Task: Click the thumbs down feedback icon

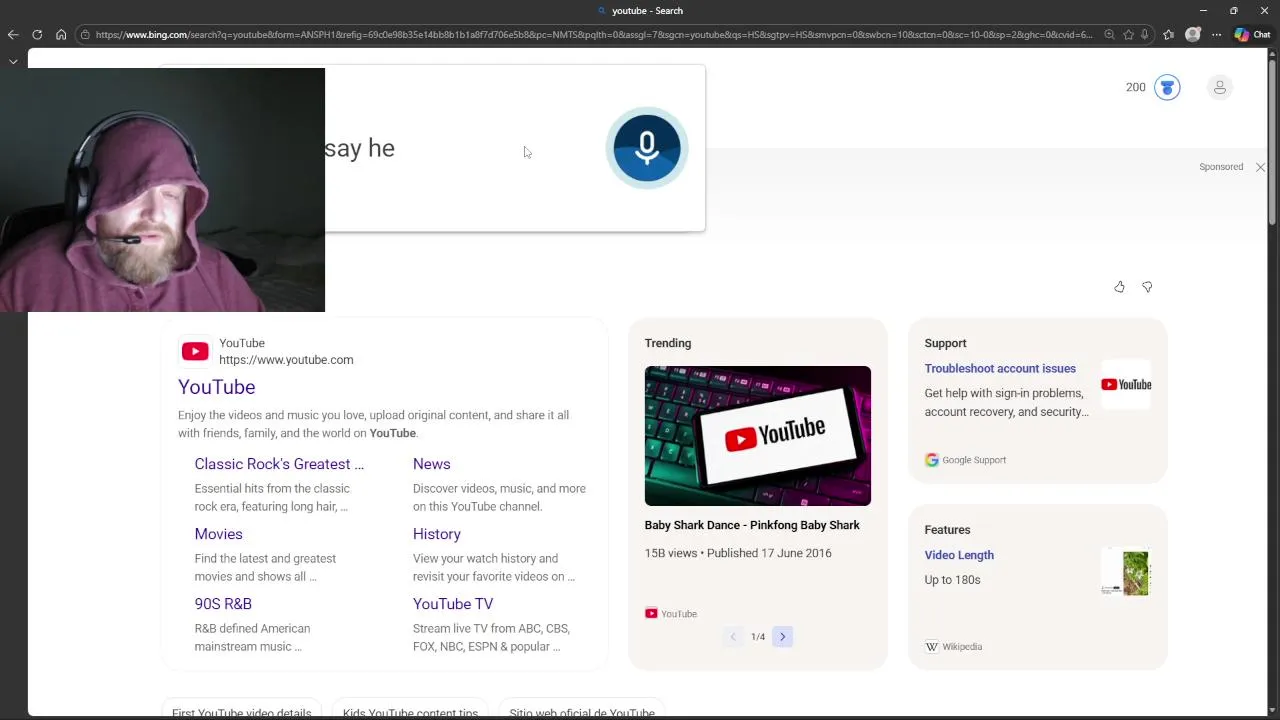Action: (x=1147, y=287)
